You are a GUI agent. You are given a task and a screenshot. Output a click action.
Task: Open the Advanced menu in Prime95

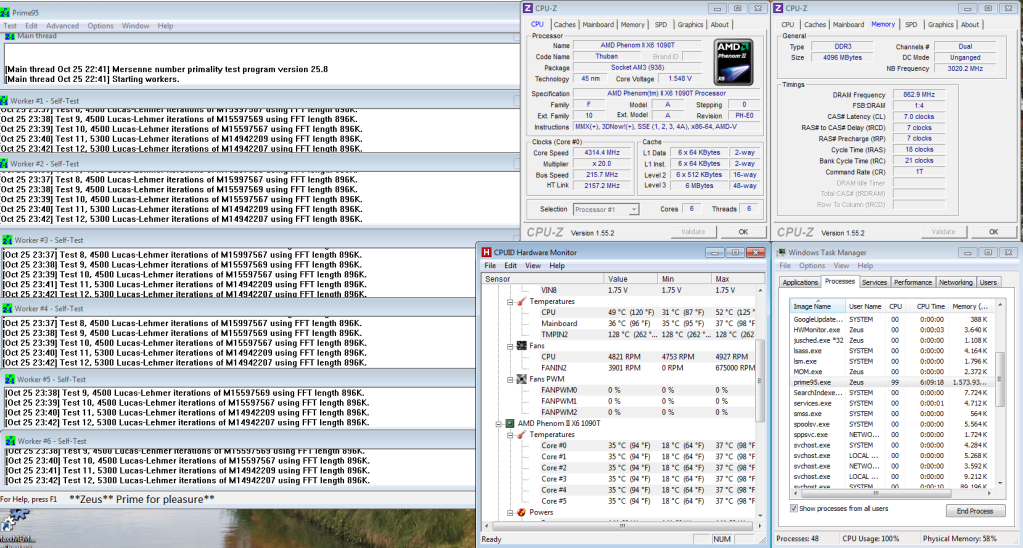pos(62,25)
